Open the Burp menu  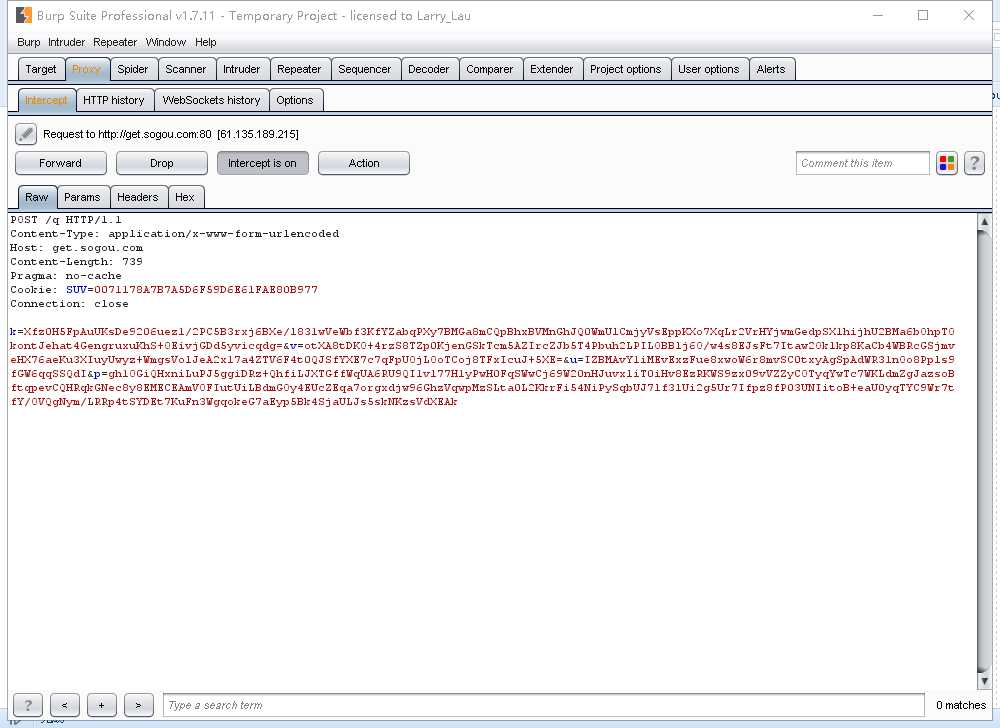[29, 42]
